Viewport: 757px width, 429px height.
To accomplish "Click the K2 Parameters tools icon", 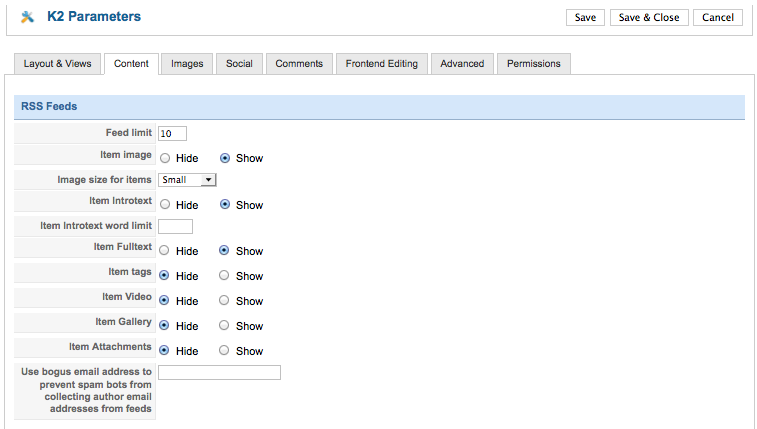I will pyautogui.click(x=28, y=17).
